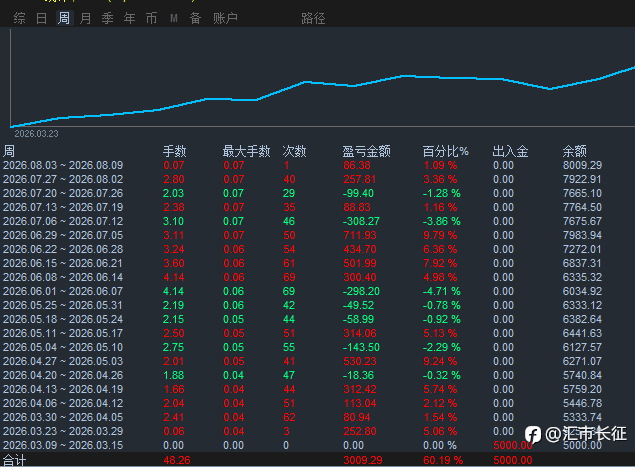Open the 年 yearly tab

point(130,18)
